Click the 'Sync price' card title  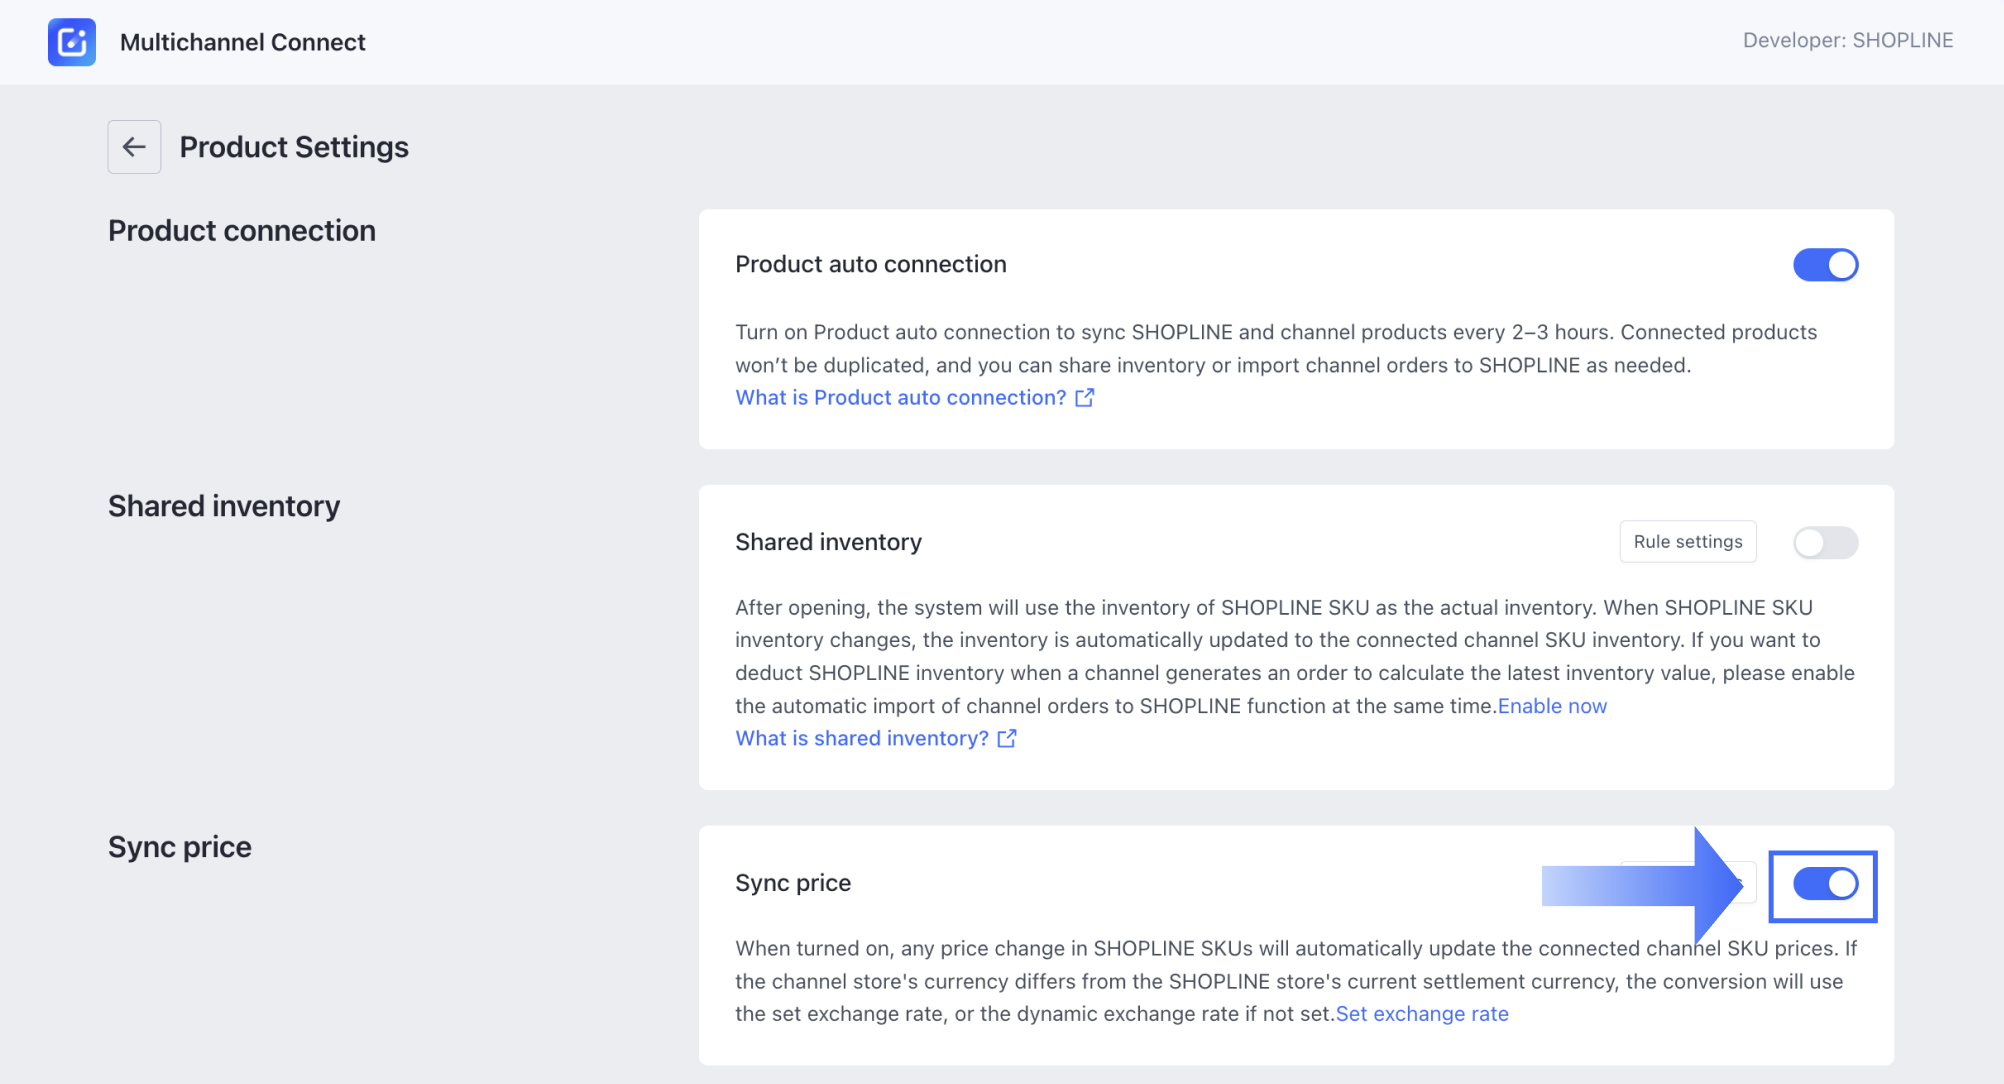pos(793,883)
